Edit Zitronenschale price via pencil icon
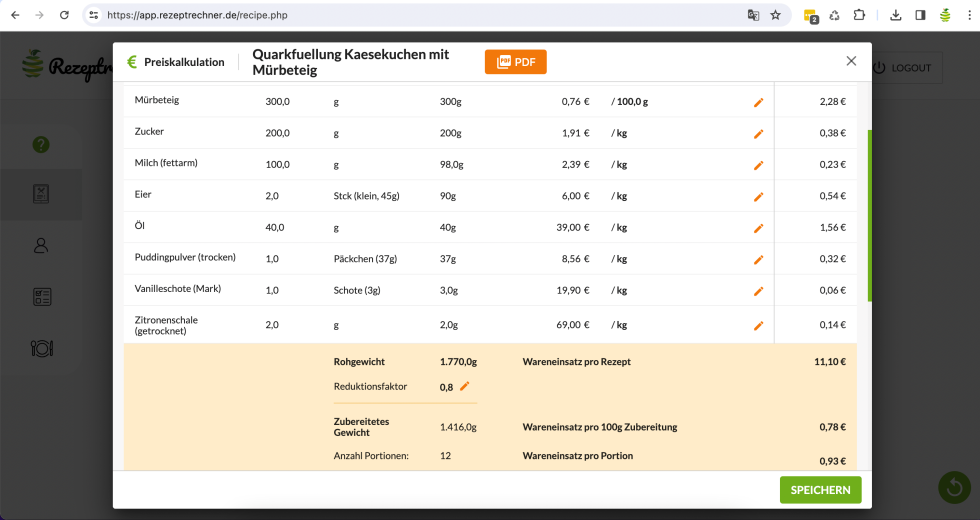This screenshot has height=520, width=980. tap(758, 325)
